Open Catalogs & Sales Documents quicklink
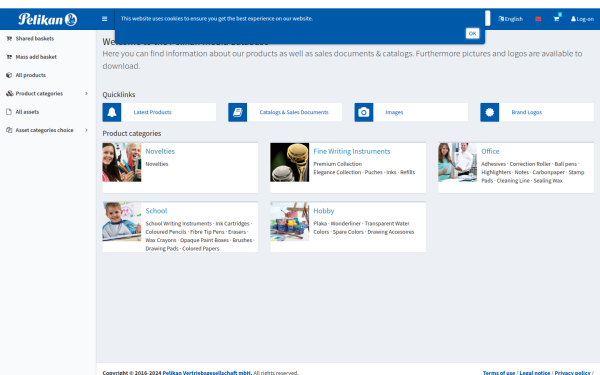This screenshot has width=600, height=375. pyautogui.click(x=294, y=112)
